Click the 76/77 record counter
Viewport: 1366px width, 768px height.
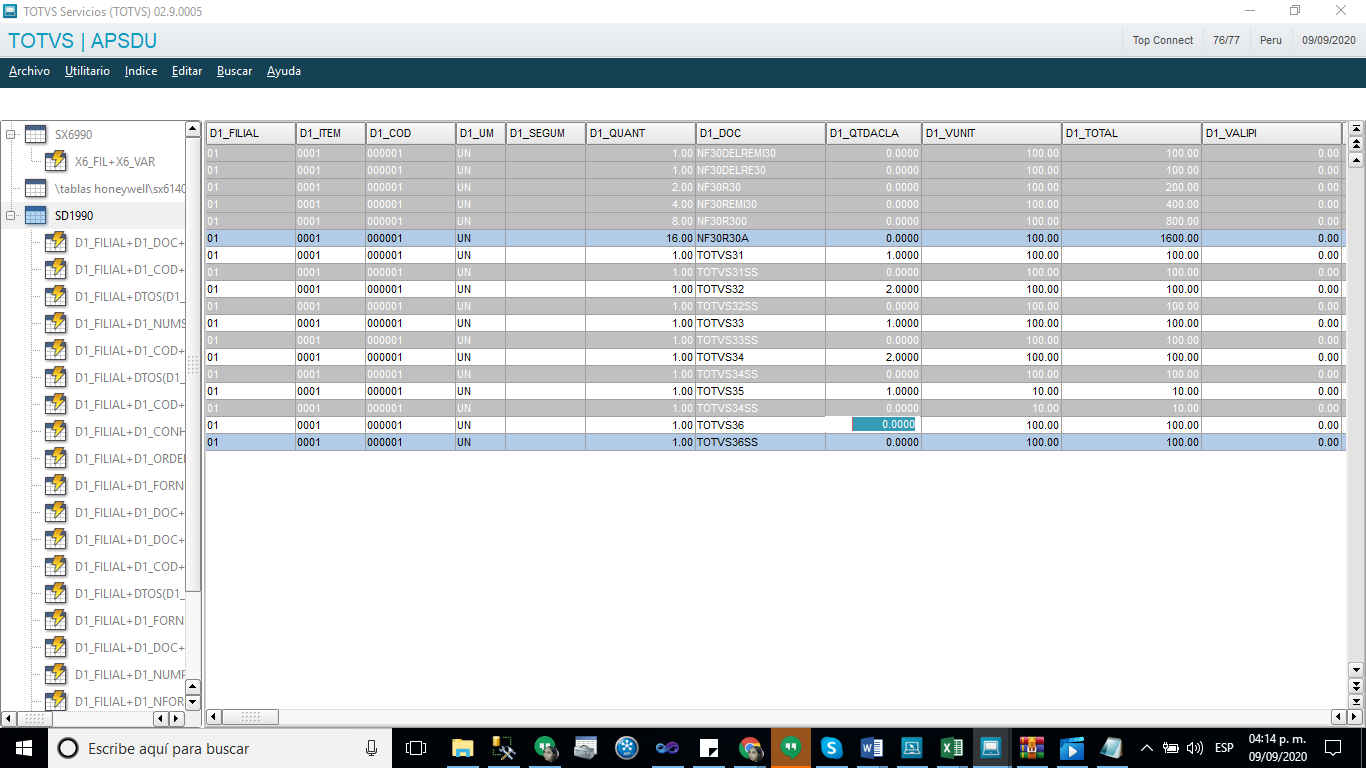pos(1226,40)
